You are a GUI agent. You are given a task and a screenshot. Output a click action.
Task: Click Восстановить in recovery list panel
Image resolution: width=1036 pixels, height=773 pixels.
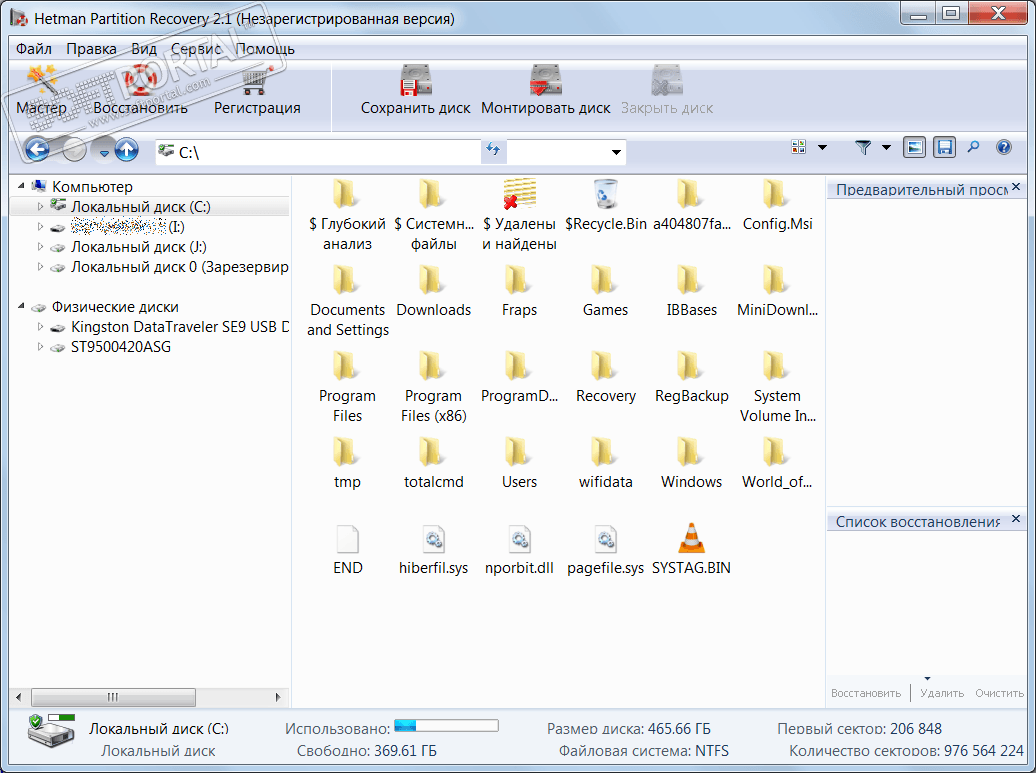click(x=866, y=693)
